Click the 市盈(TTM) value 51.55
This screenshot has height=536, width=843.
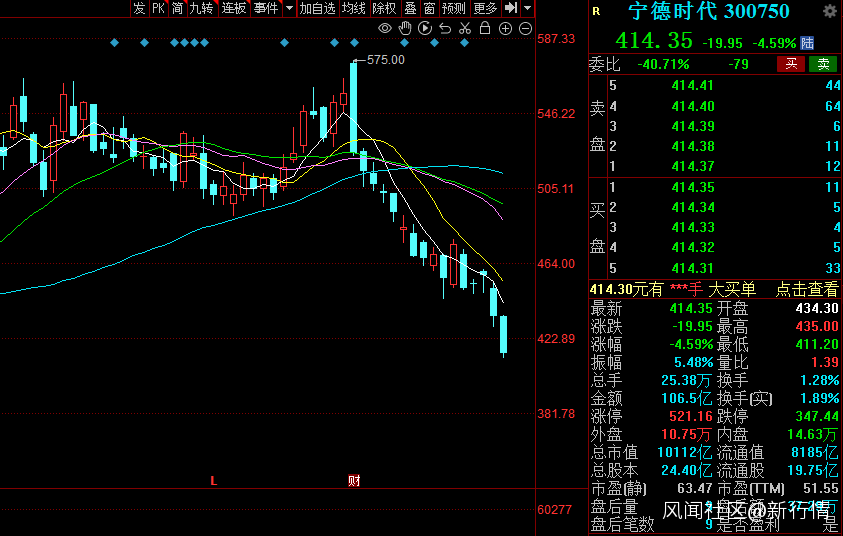[820, 488]
